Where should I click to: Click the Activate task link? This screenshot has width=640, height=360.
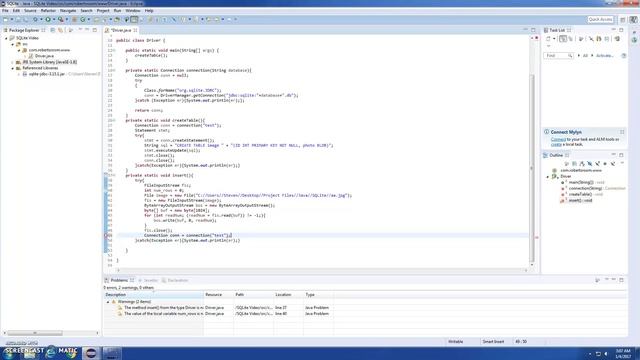[604, 56]
